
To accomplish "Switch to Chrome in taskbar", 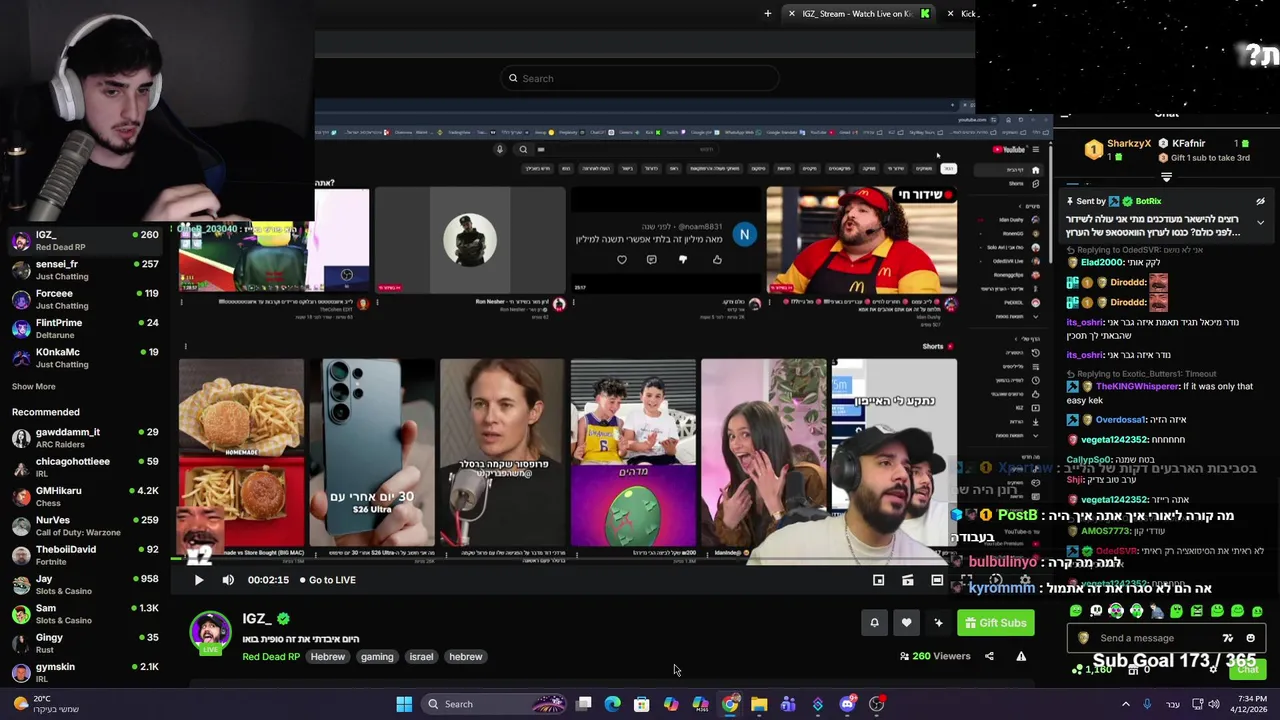I will pyautogui.click(x=730, y=704).
